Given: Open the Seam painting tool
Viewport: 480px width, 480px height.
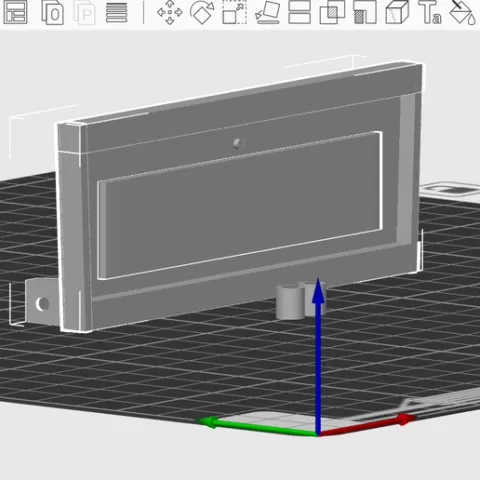Looking at the screenshot, I should coord(397,12).
